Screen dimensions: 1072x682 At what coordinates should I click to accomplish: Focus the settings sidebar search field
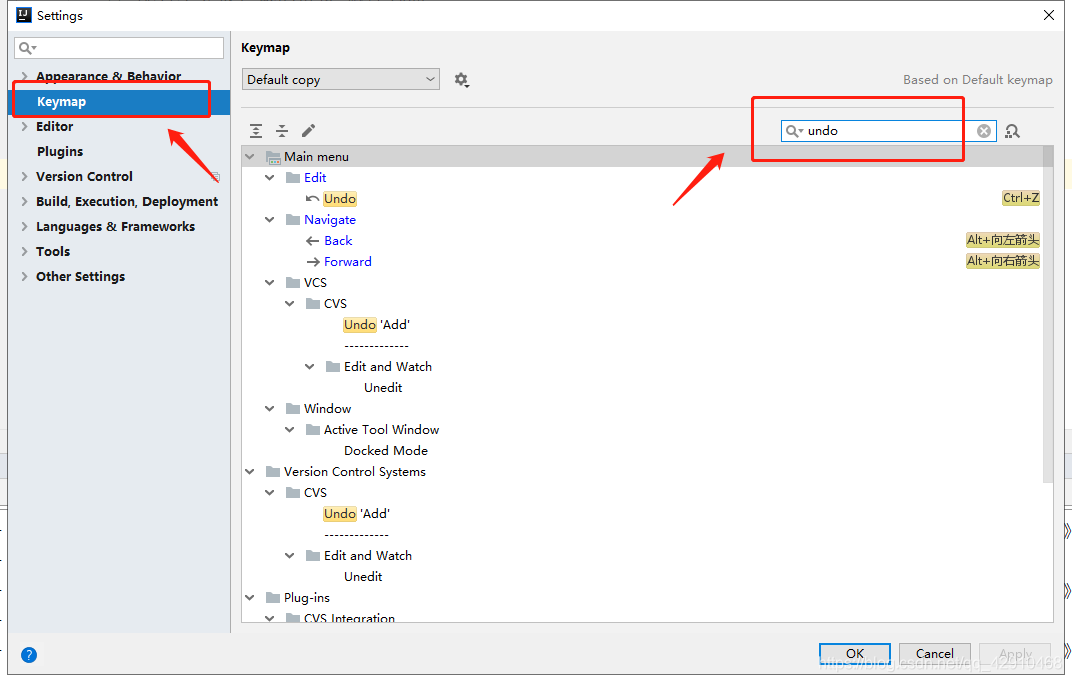point(119,48)
